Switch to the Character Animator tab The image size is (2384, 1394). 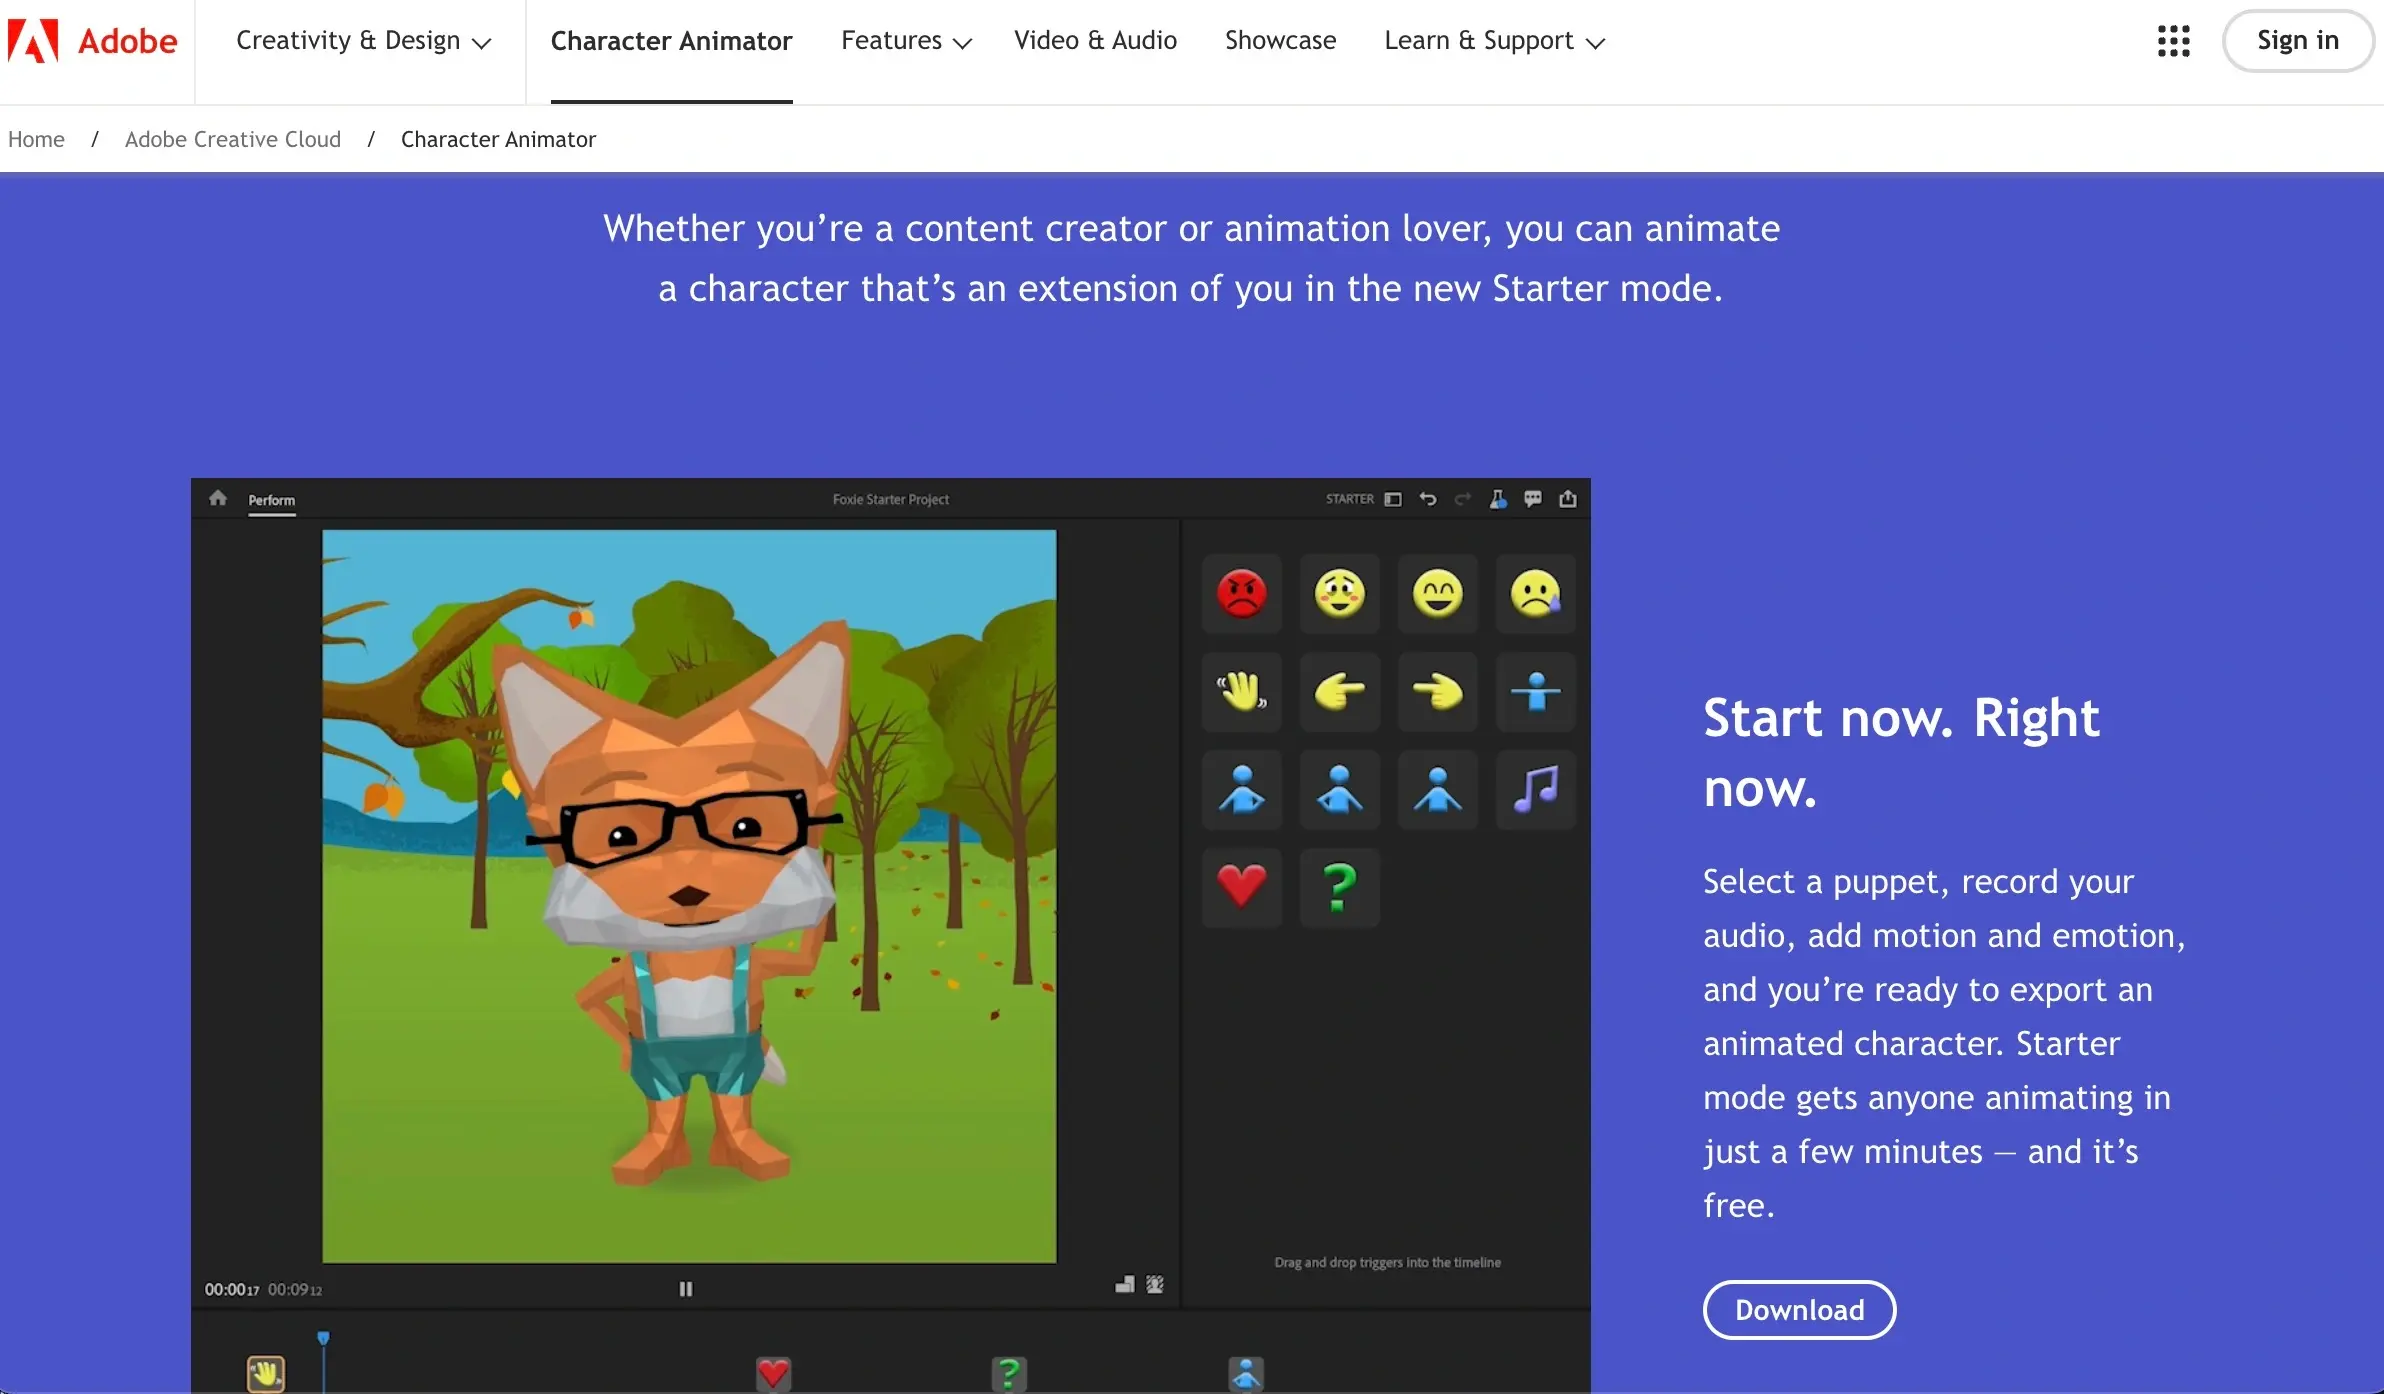(671, 41)
